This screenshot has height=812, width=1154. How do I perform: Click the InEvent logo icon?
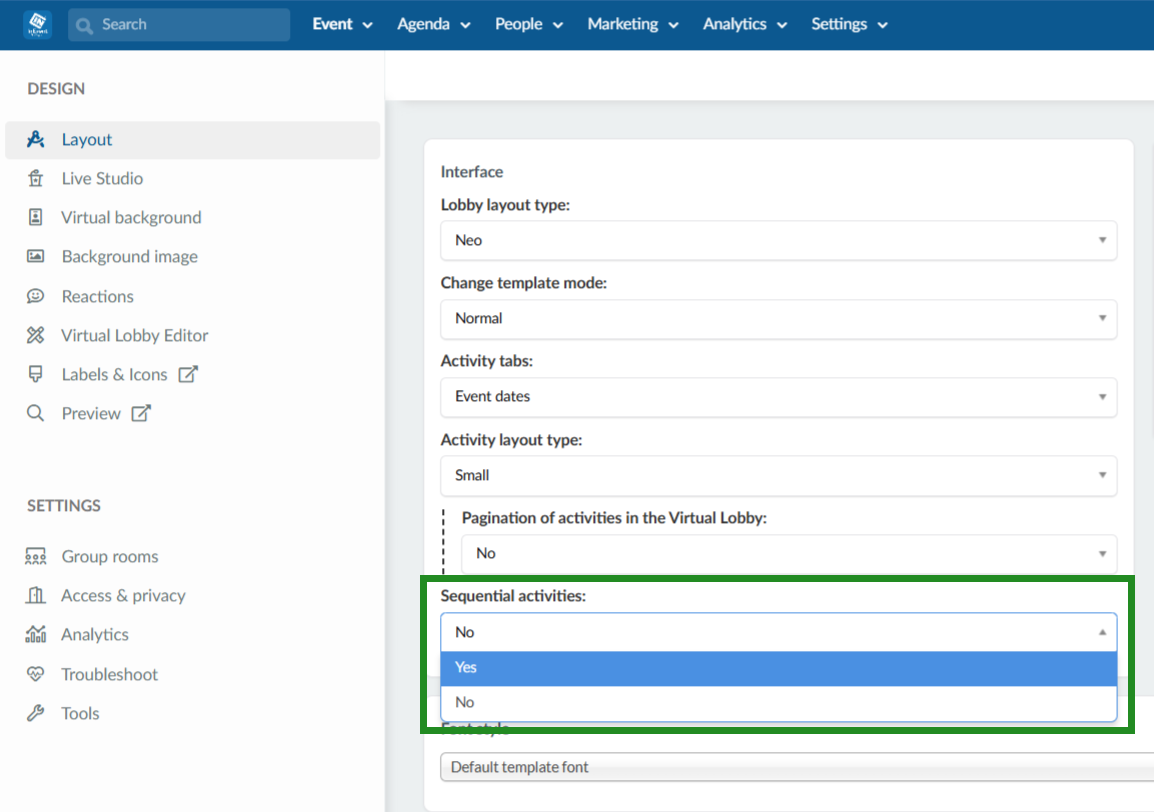pos(36,24)
